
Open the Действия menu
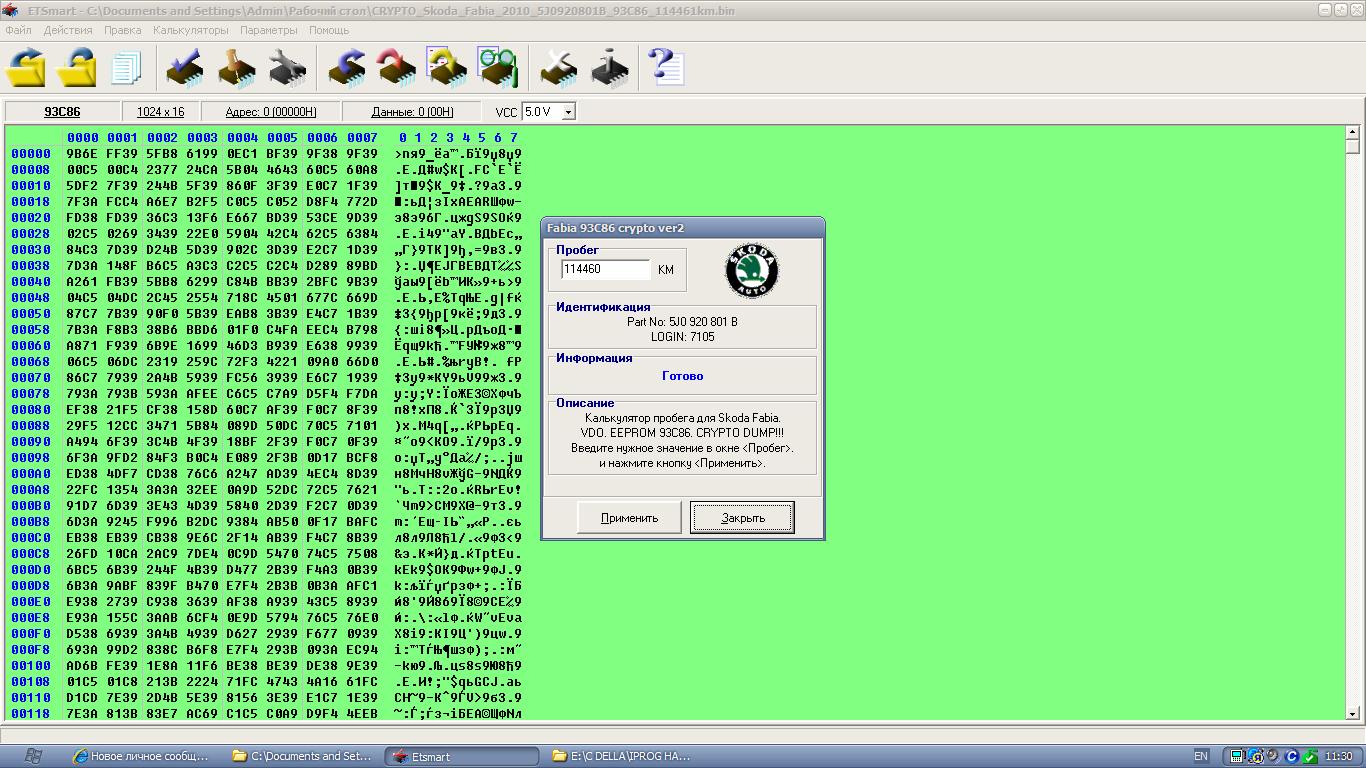click(x=68, y=30)
